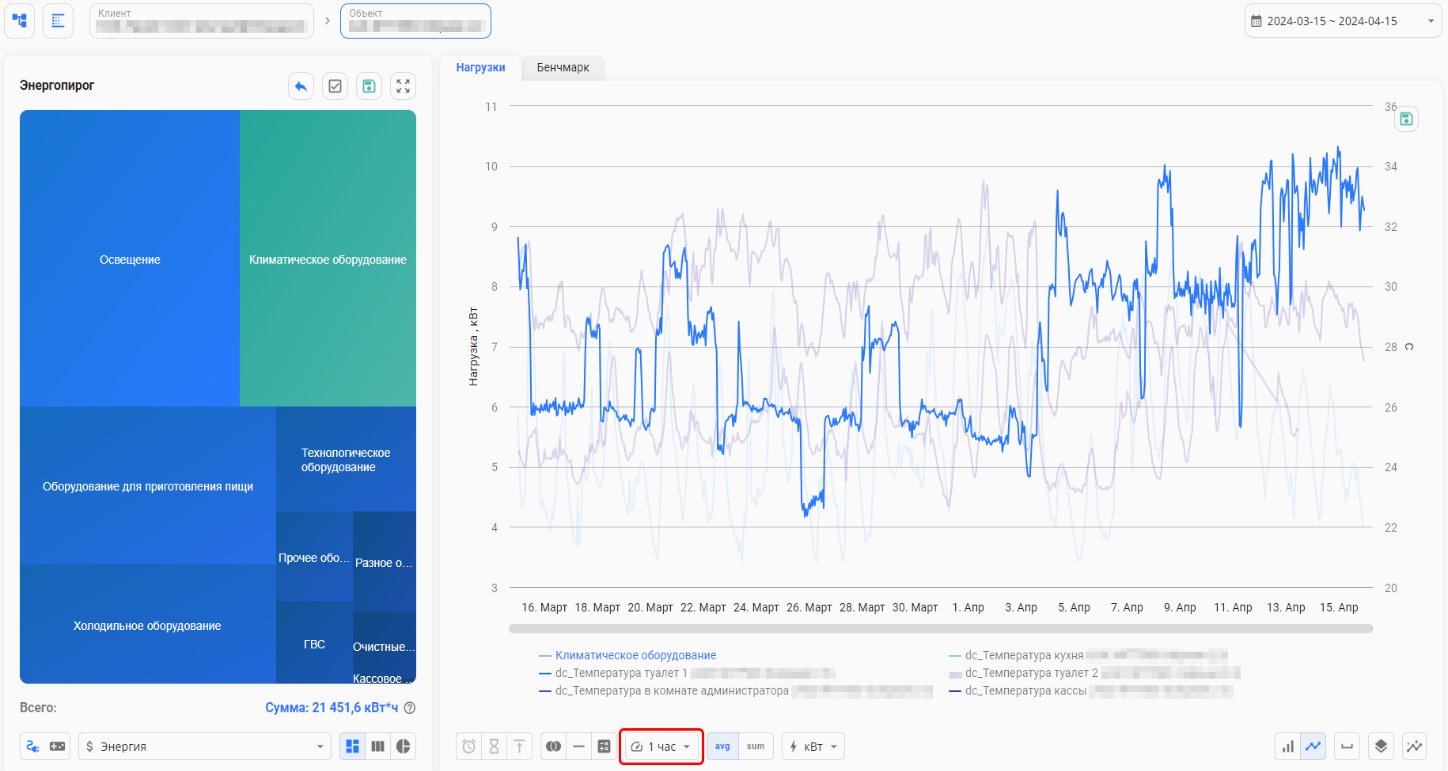
Task: Click the sparkle trend analysis icon
Action: click(x=1415, y=746)
